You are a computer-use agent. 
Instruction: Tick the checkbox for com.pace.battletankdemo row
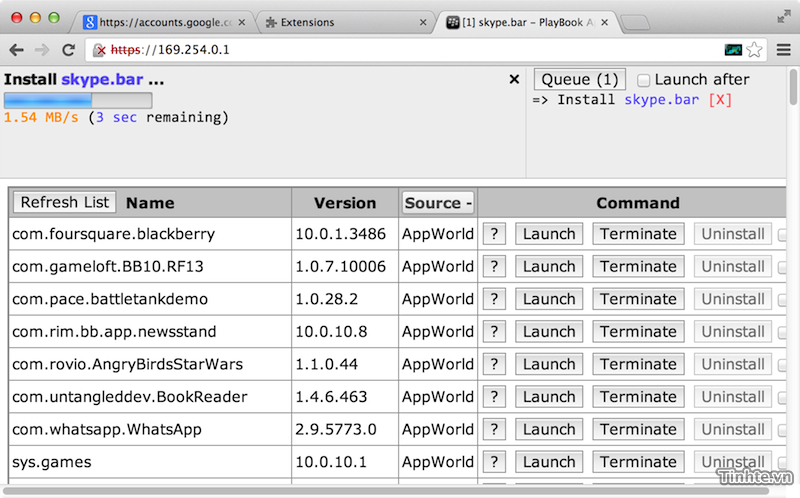click(x=782, y=300)
